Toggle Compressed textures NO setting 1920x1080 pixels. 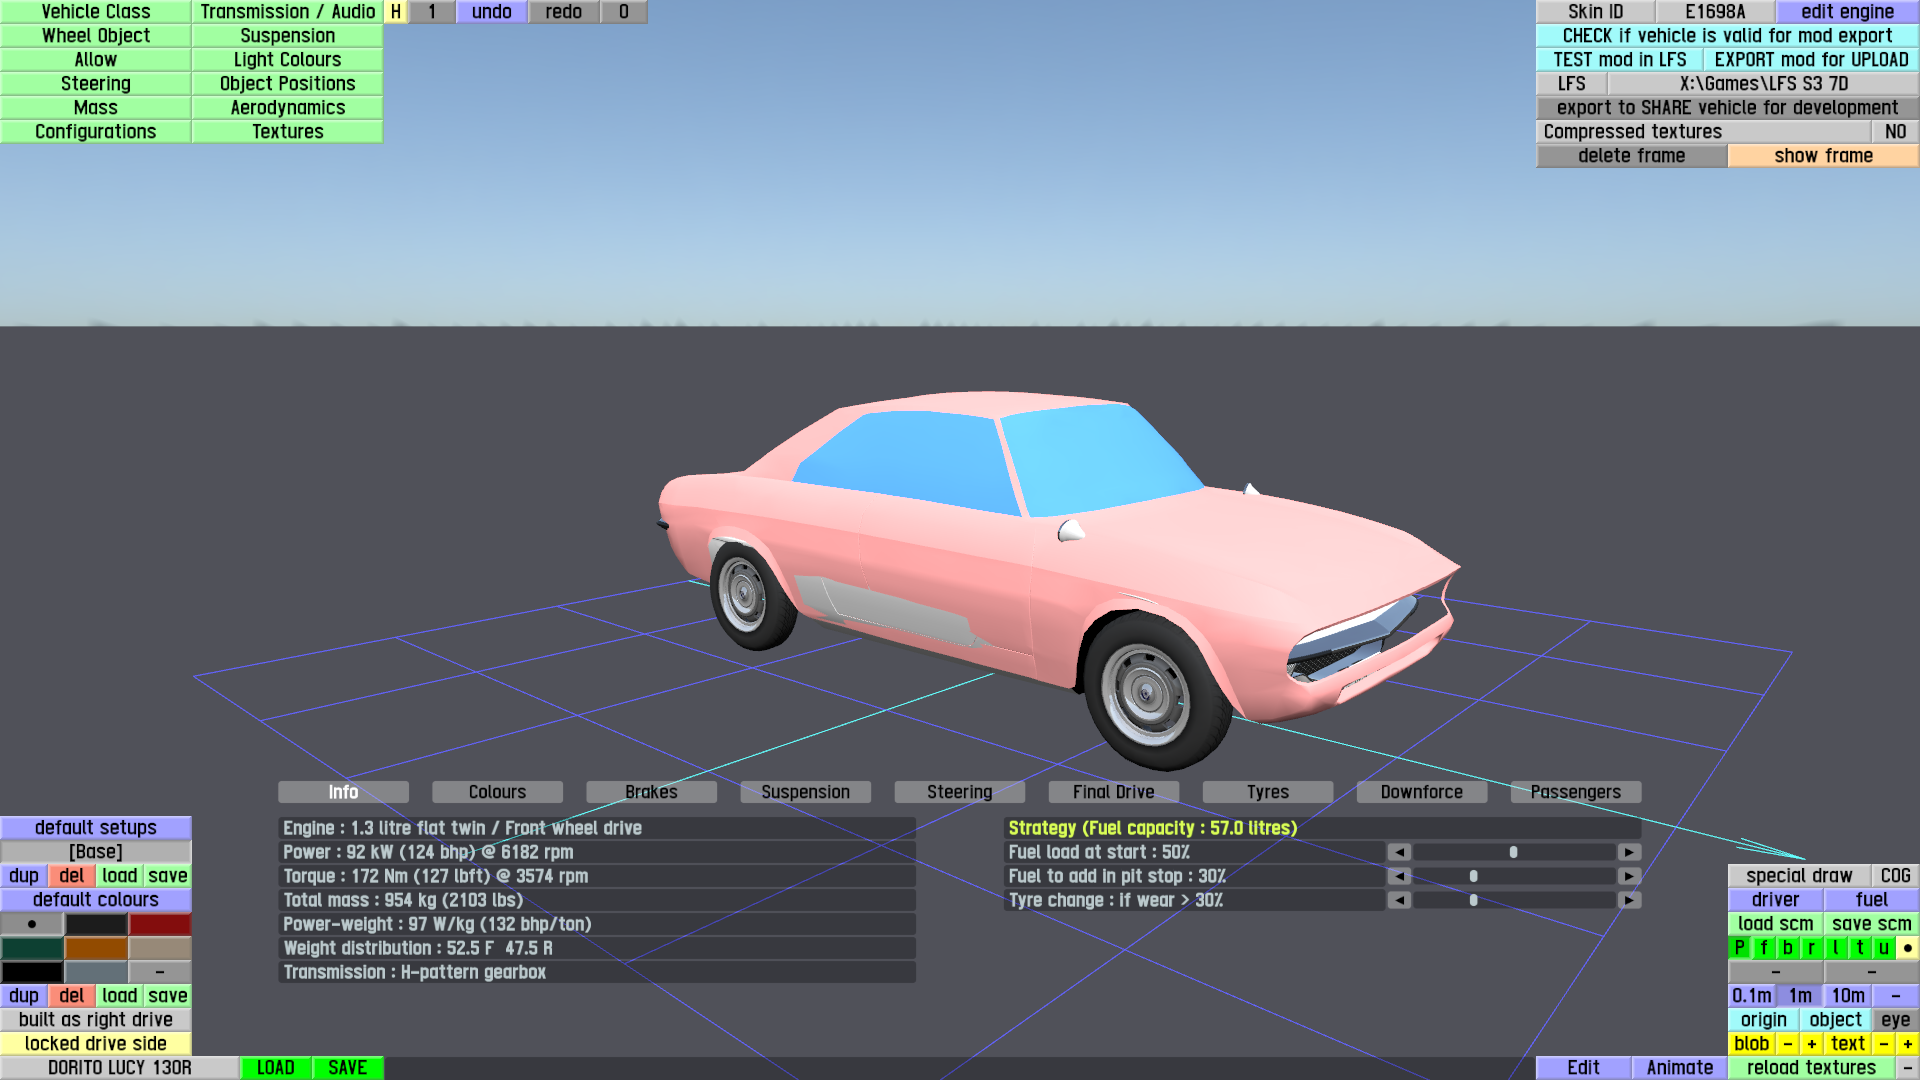(x=1894, y=132)
